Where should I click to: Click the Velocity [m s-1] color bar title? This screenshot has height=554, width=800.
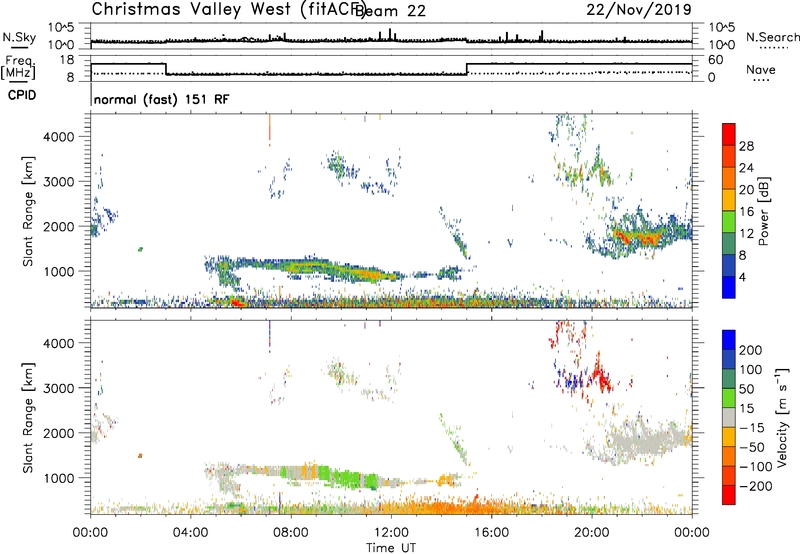(x=782, y=418)
